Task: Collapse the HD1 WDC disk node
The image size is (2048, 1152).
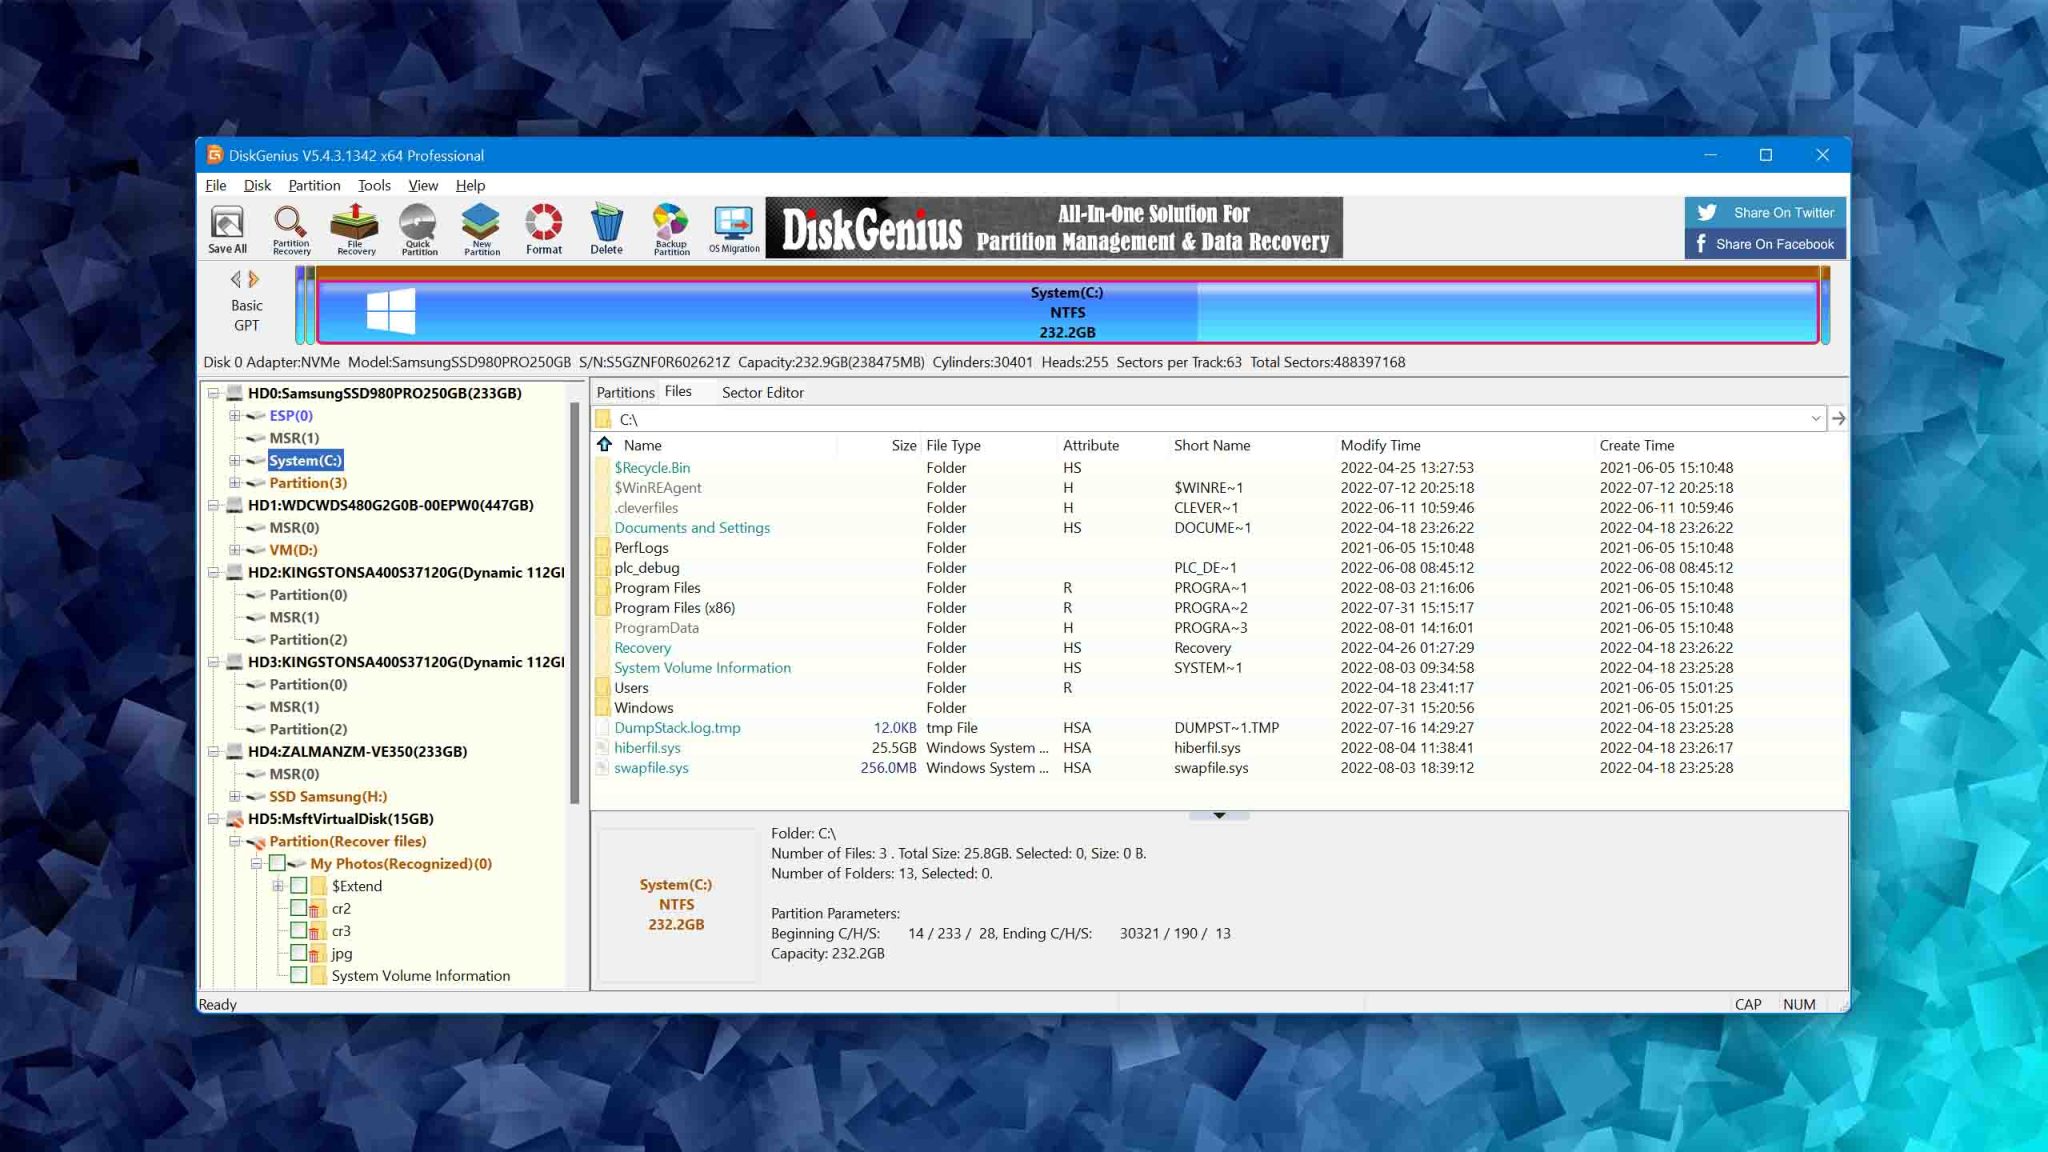Action: [213, 505]
